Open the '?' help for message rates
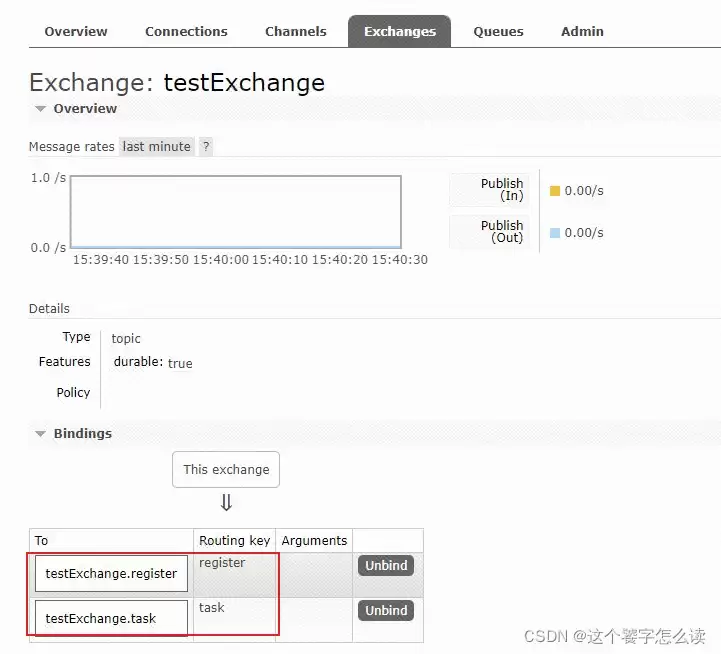The height and width of the screenshot is (654, 721). [206, 146]
